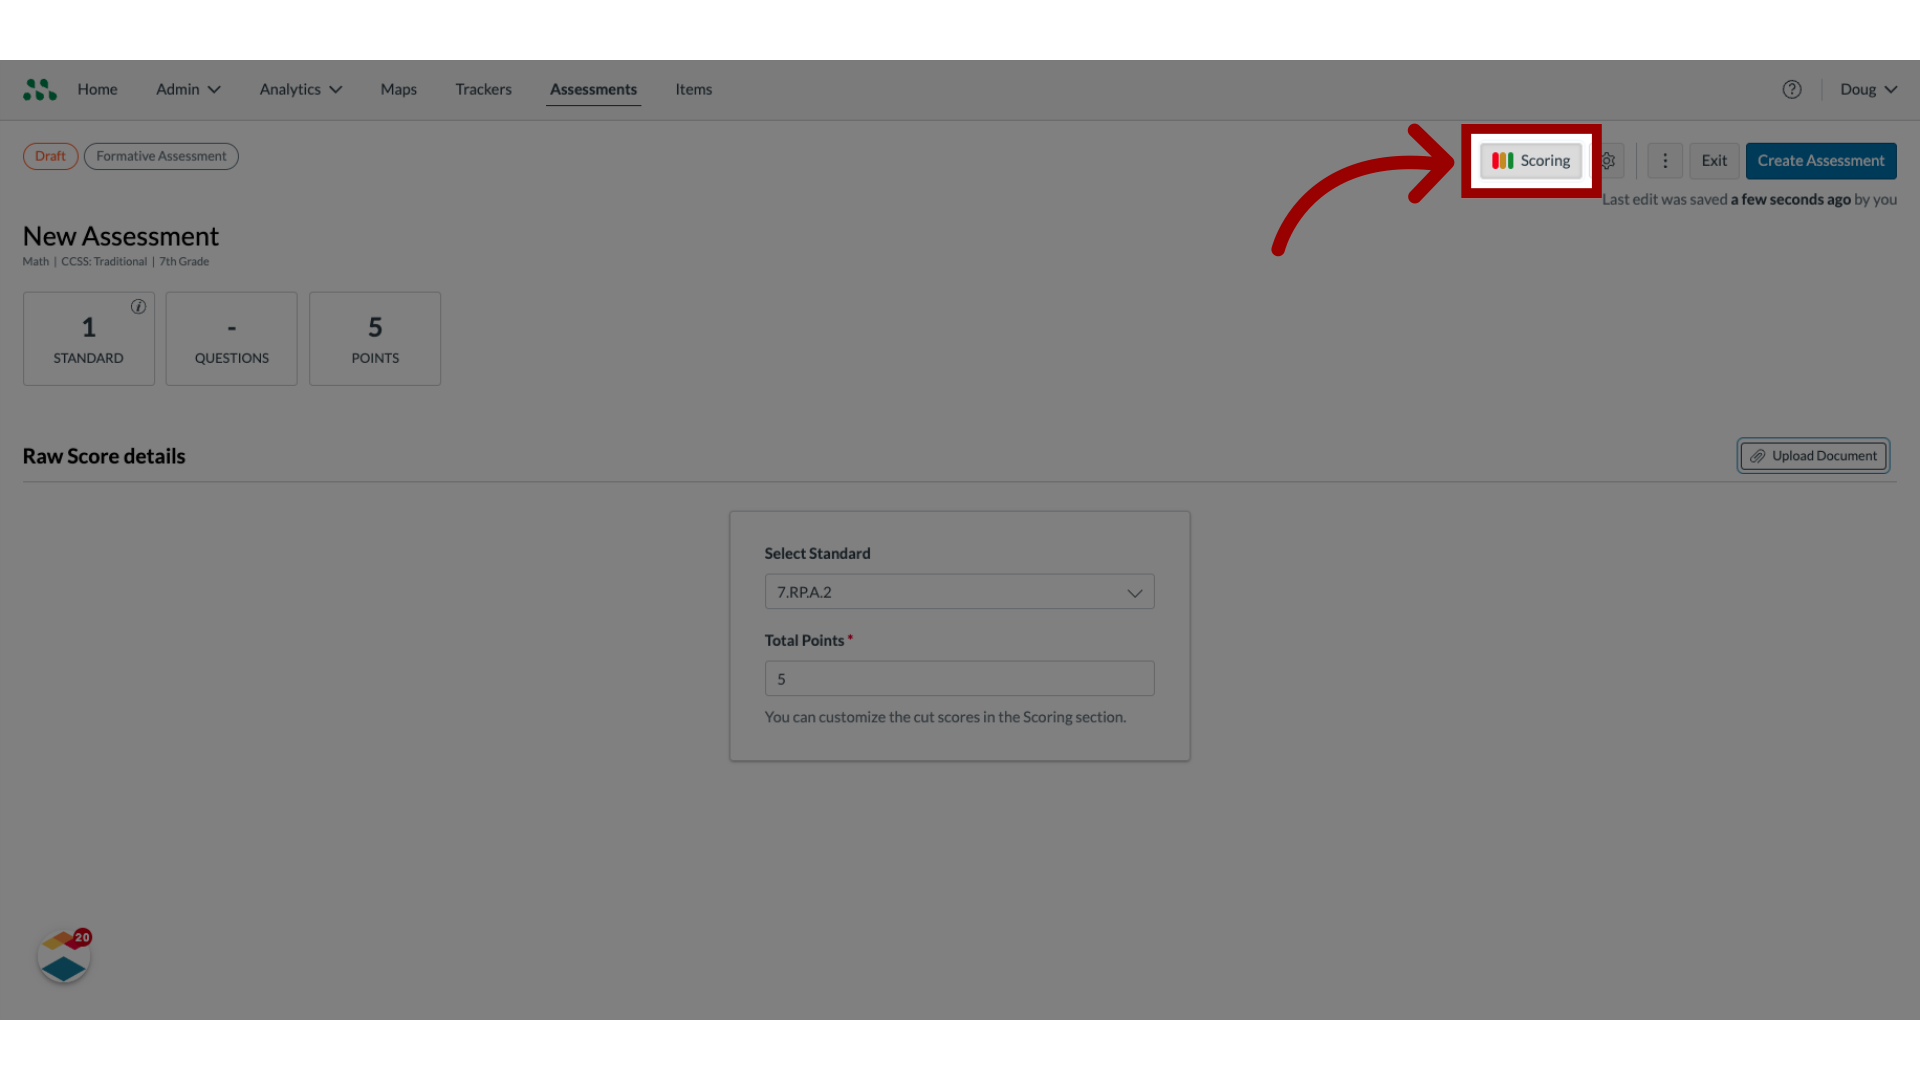Click the more options vertical dots icon

(1664, 160)
